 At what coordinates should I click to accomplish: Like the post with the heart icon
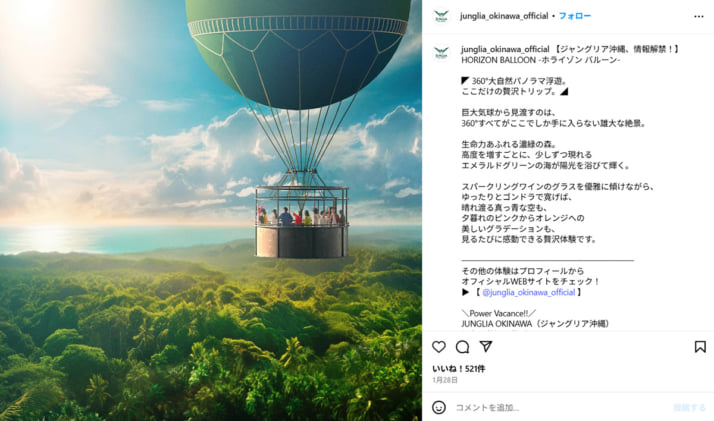coord(439,347)
